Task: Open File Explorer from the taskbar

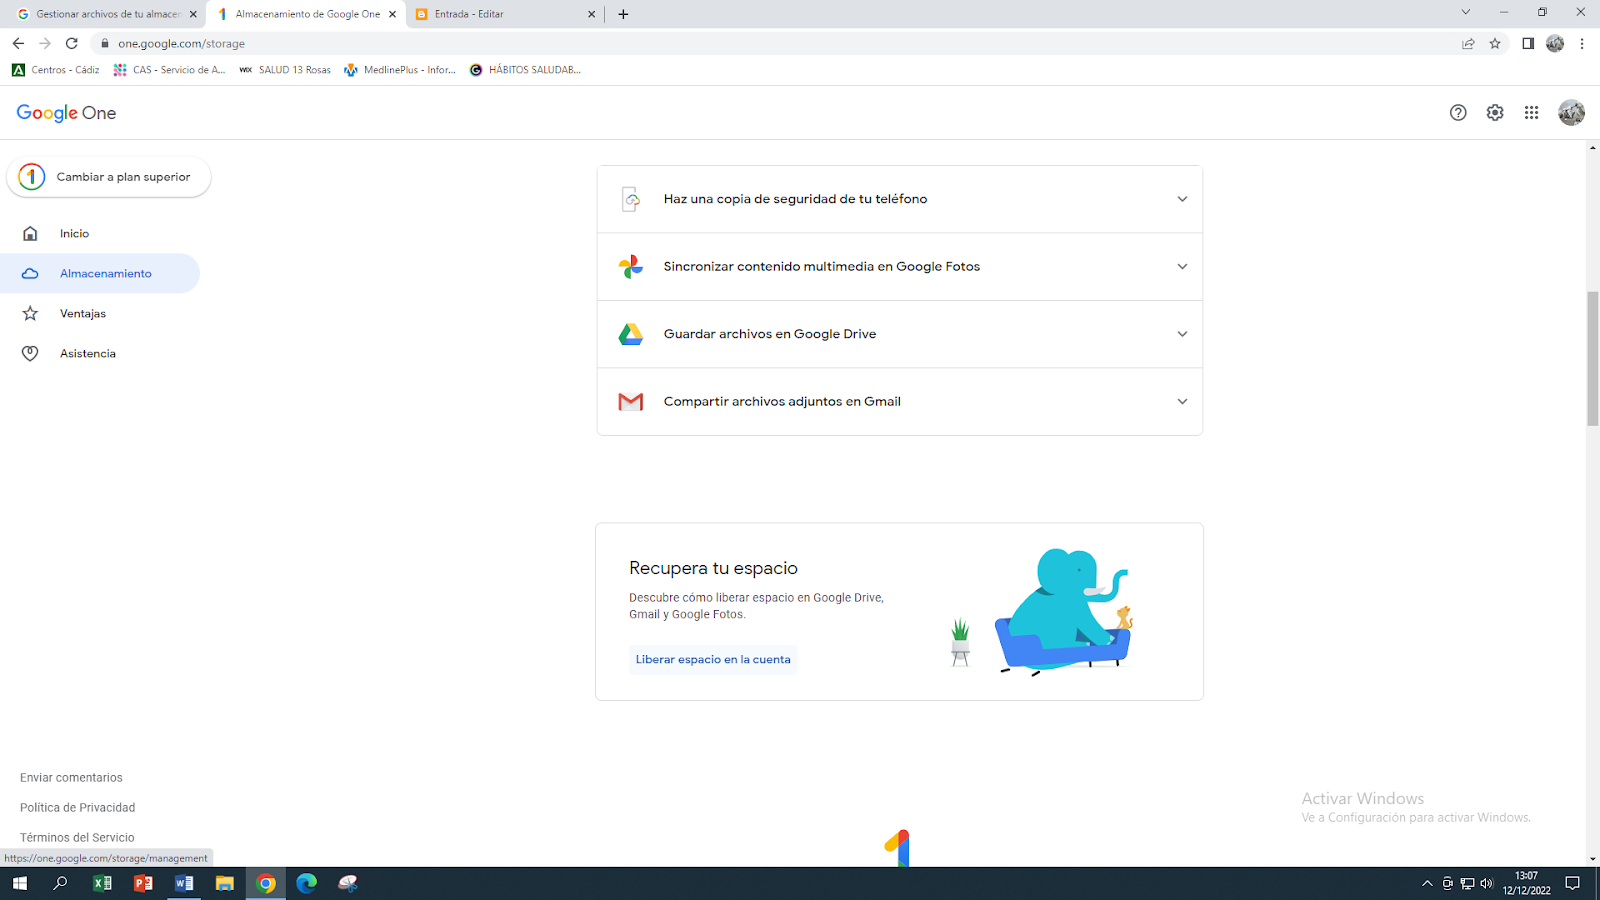Action: click(x=225, y=883)
